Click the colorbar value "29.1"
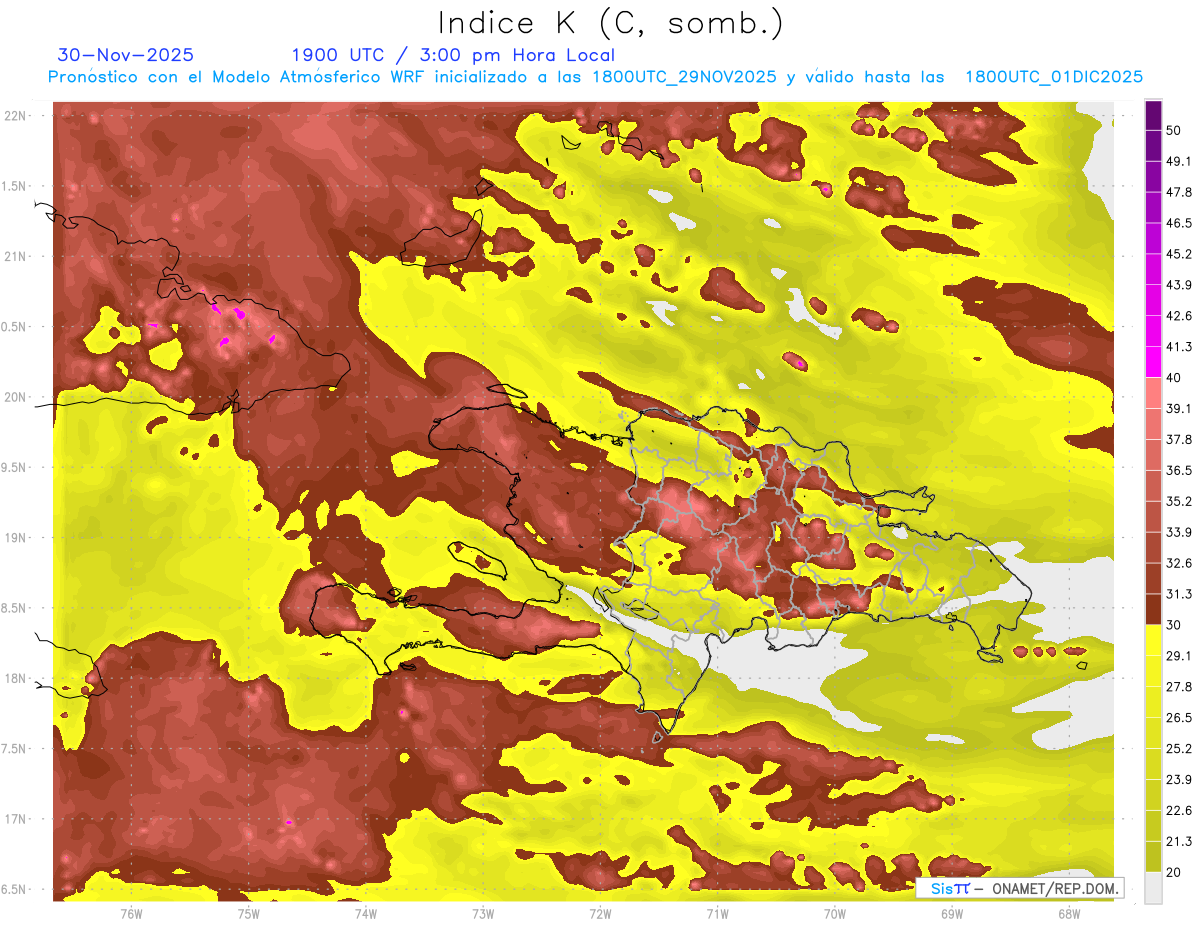 click(x=1179, y=656)
